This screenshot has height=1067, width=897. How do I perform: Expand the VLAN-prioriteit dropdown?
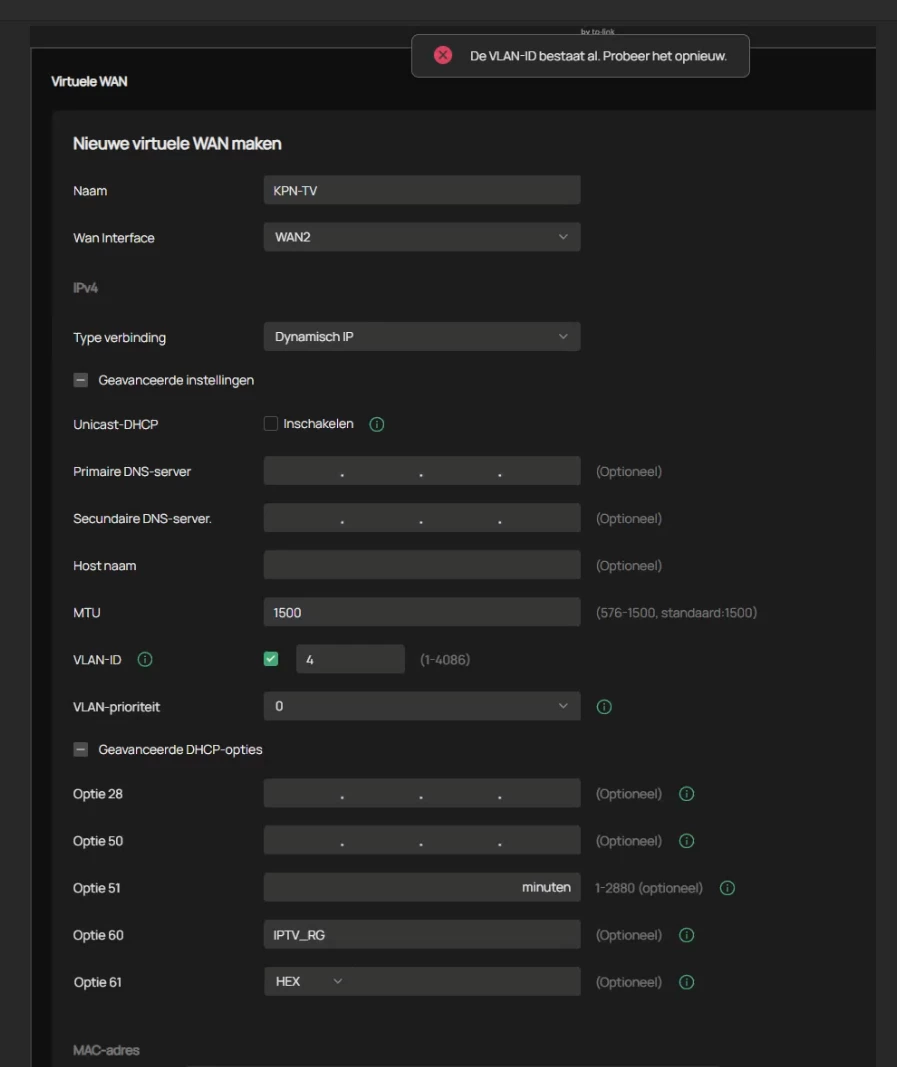coord(421,706)
